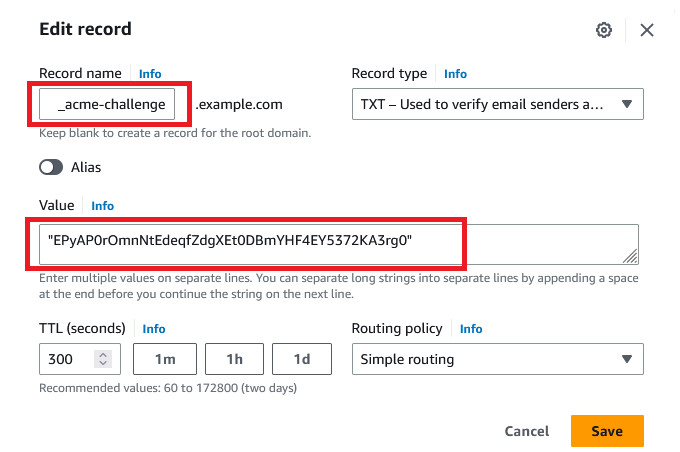680x452 pixels.
Task: Set TTL to 1d preset
Action: click(302, 359)
